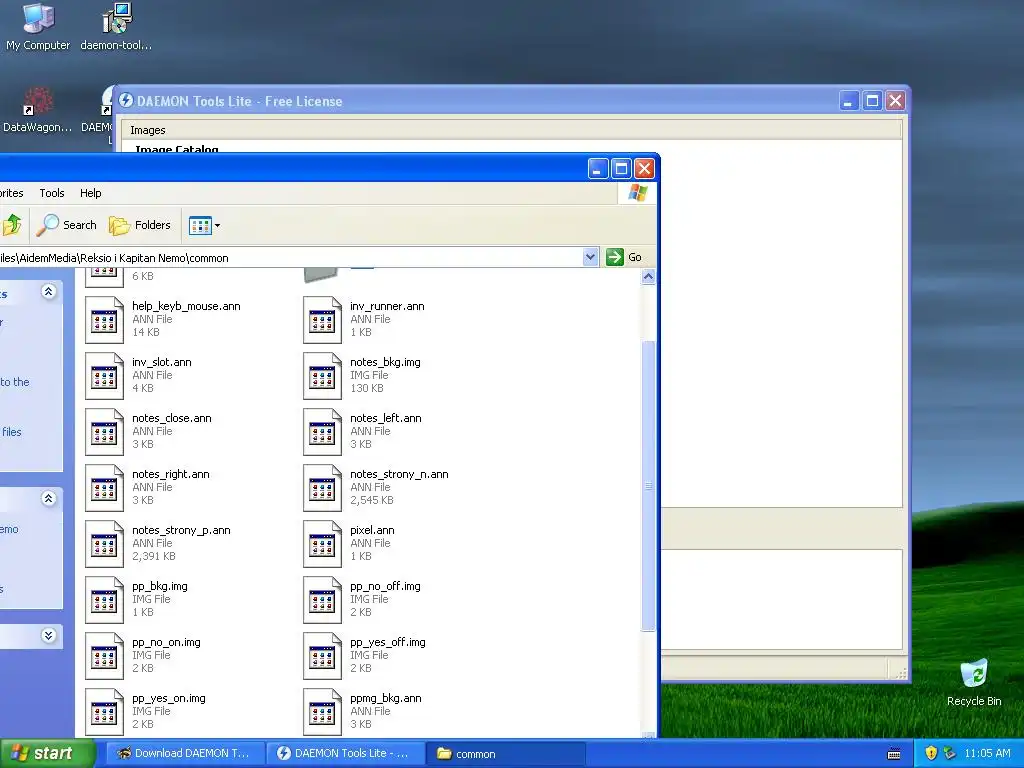The height and width of the screenshot is (768, 1024).
Task: Select the pp_no_off.img file icon
Action: pyautogui.click(x=323, y=601)
